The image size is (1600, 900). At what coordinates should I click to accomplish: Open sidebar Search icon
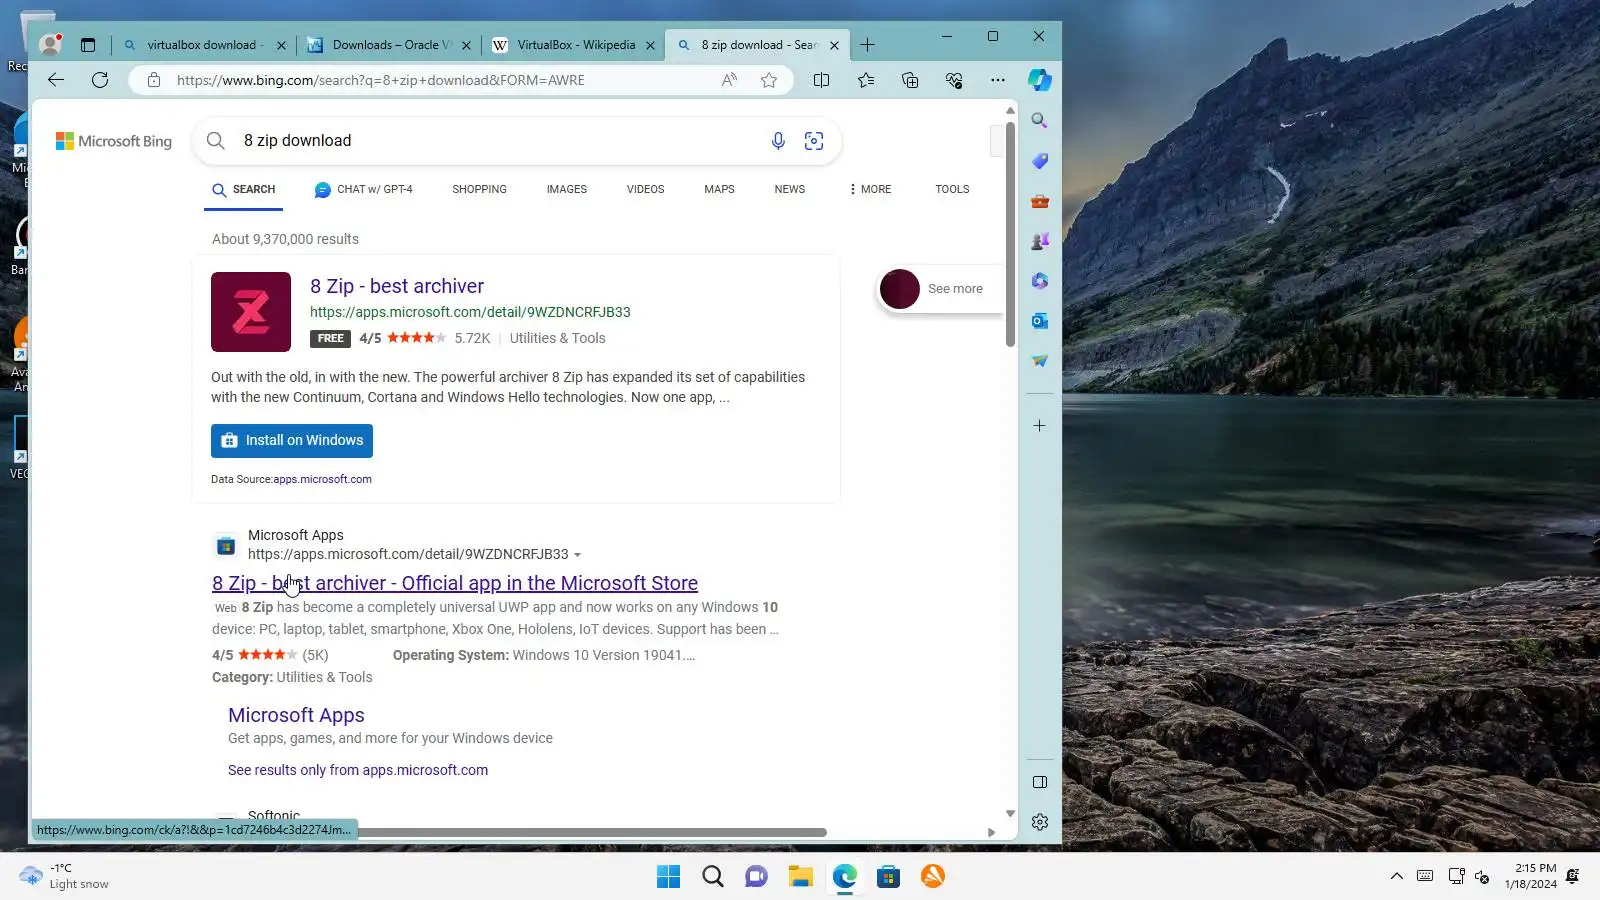(1040, 121)
